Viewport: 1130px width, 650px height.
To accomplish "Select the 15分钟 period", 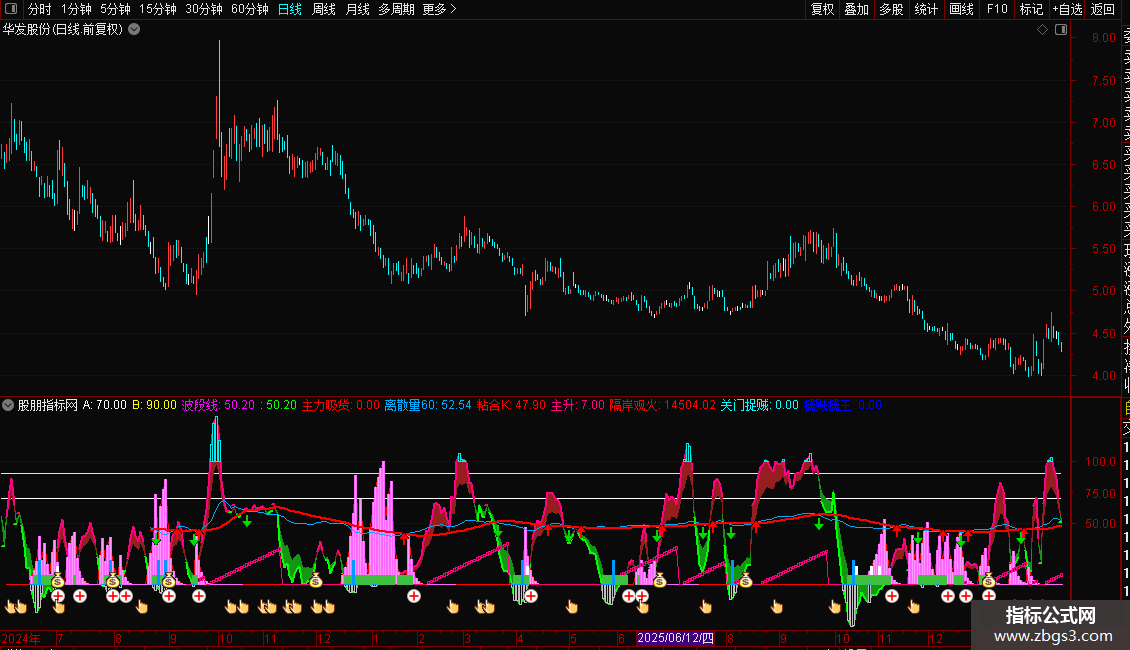I will [x=158, y=9].
